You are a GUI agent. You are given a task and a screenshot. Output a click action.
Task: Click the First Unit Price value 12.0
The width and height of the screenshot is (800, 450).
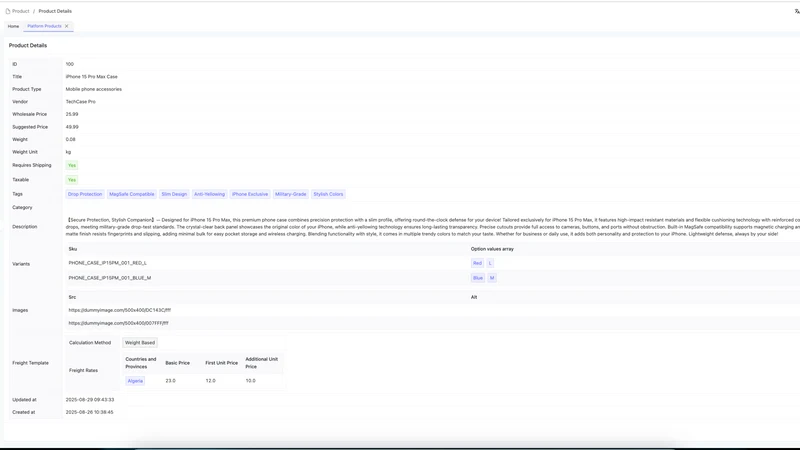(x=210, y=381)
